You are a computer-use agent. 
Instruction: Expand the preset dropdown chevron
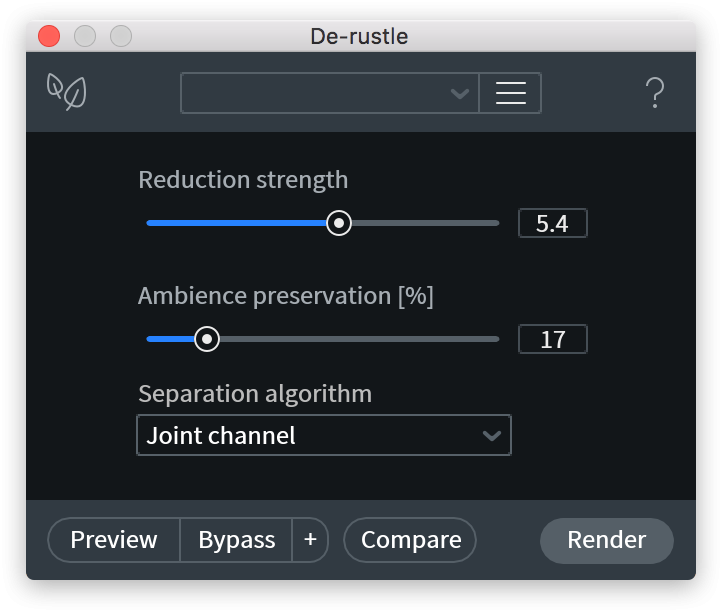459,94
